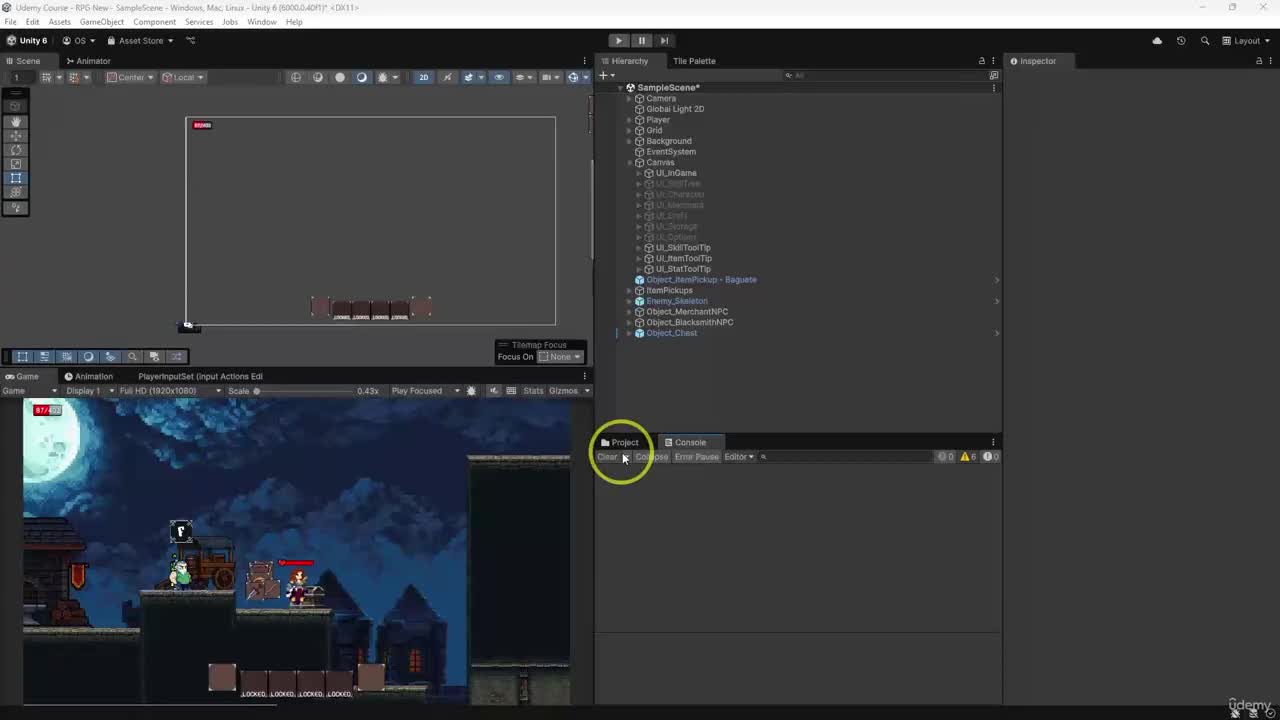Click the version control icon beside Asset Store

point(190,41)
